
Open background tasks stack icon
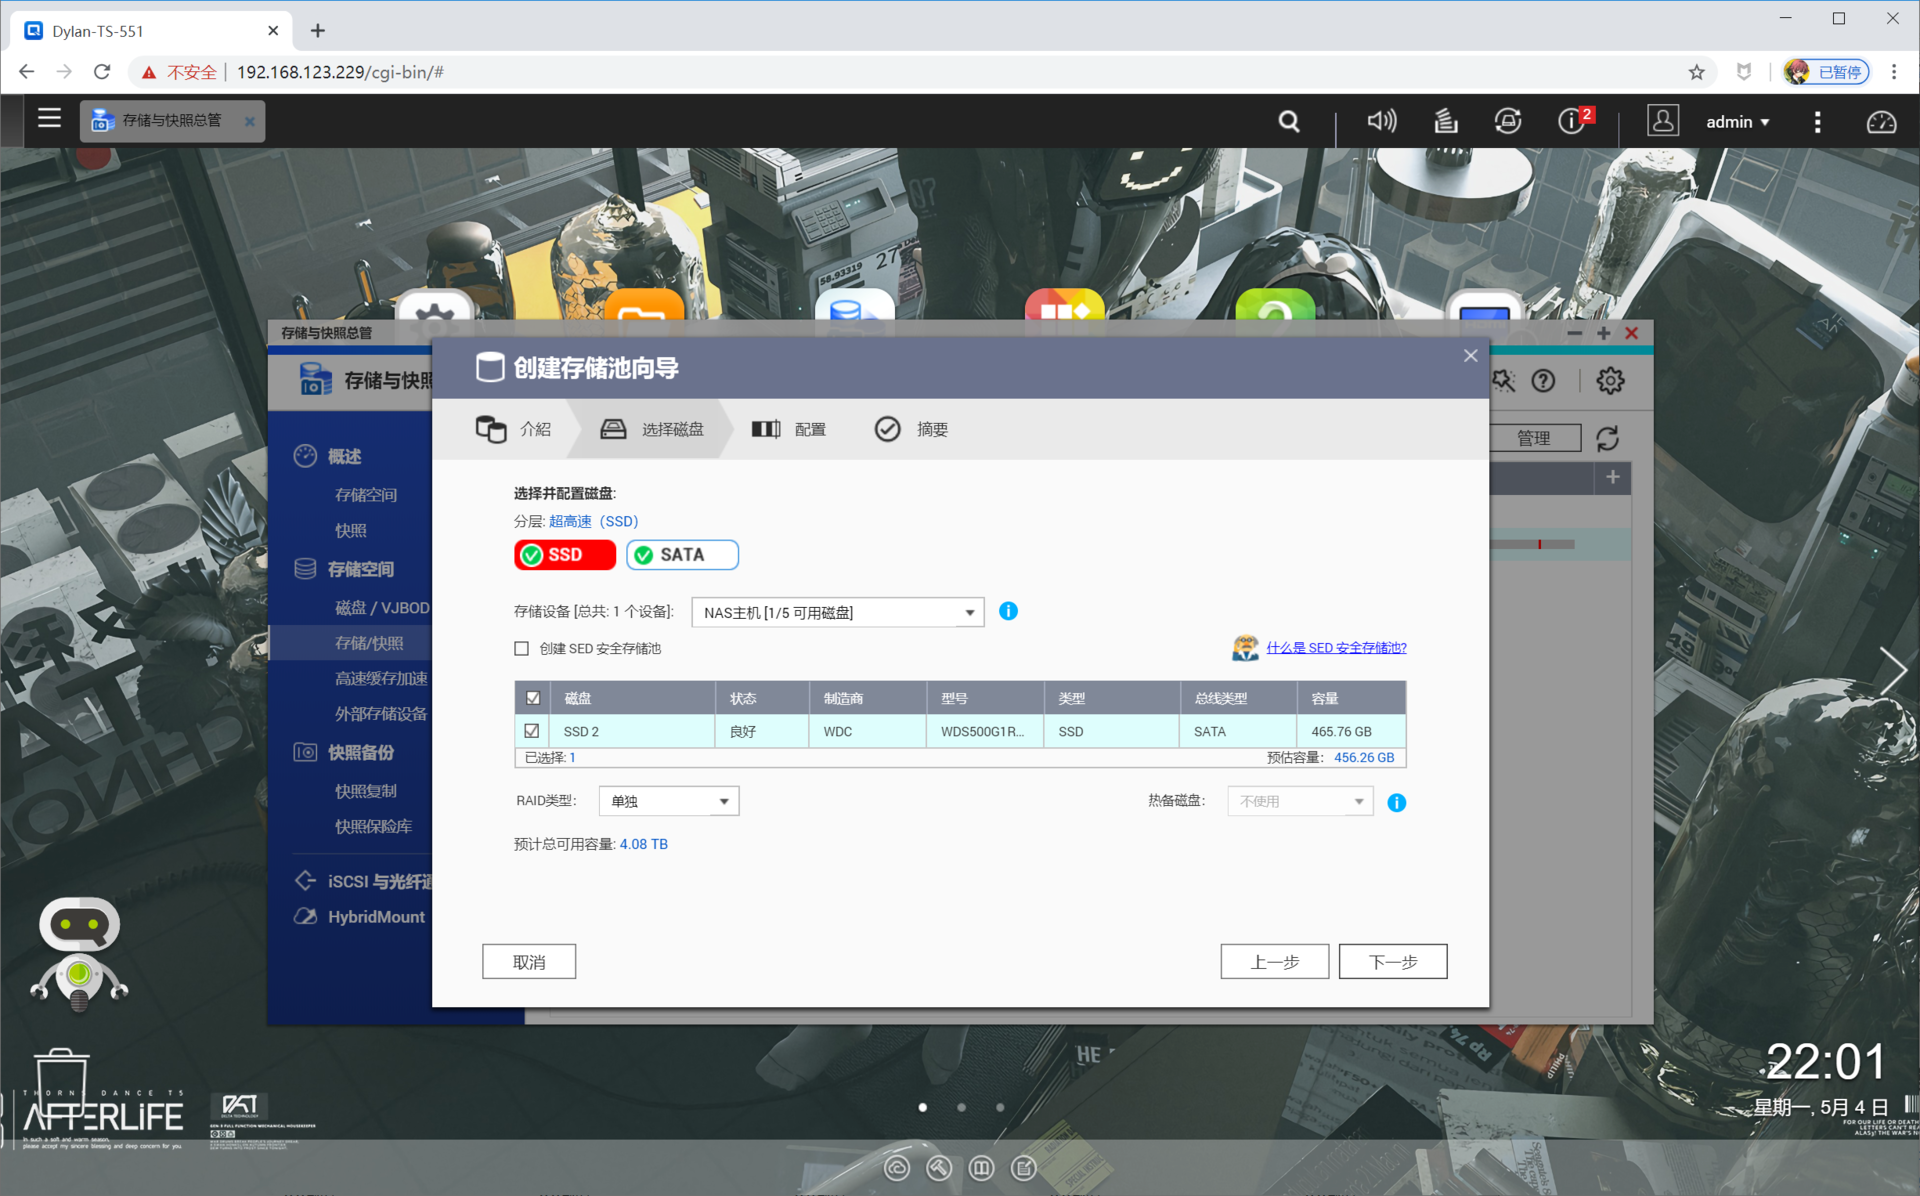pyautogui.click(x=1445, y=122)
